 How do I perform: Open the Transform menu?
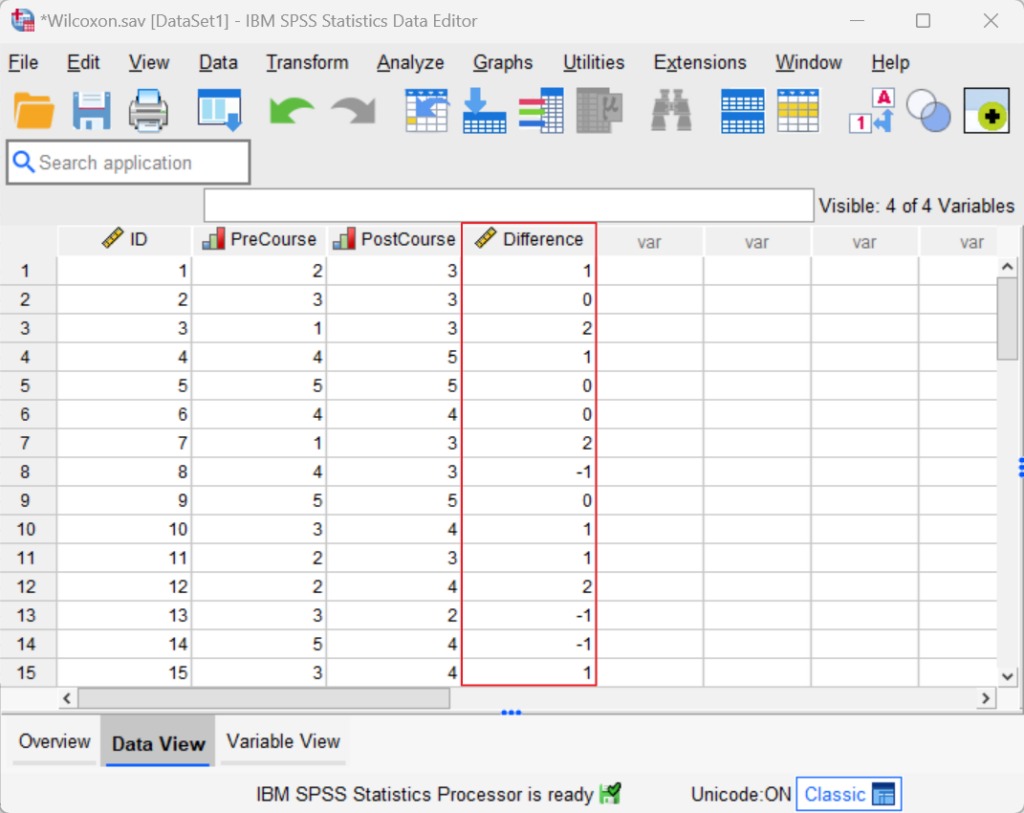[307, 62]
